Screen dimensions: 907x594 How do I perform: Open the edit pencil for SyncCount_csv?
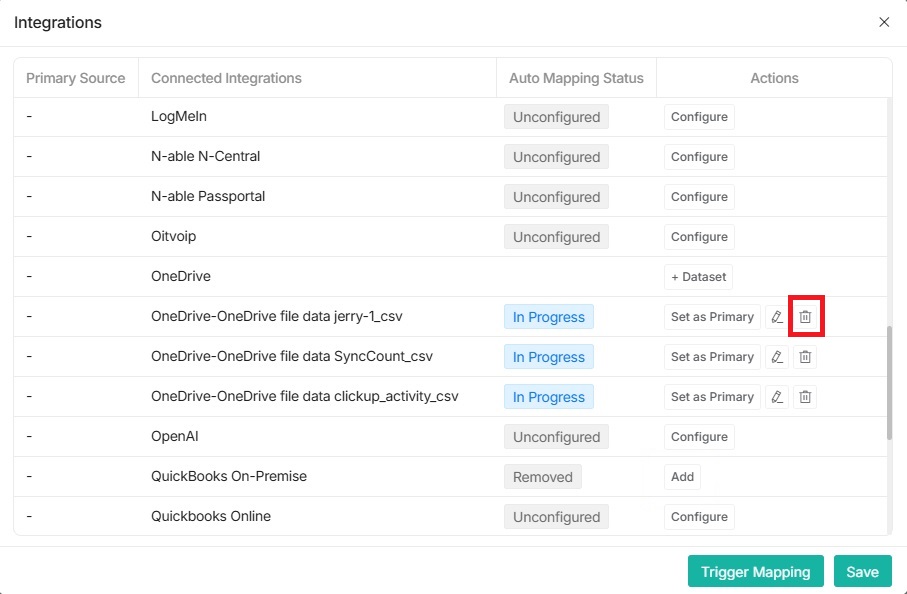pyautogui.click(x=777, y=356)
